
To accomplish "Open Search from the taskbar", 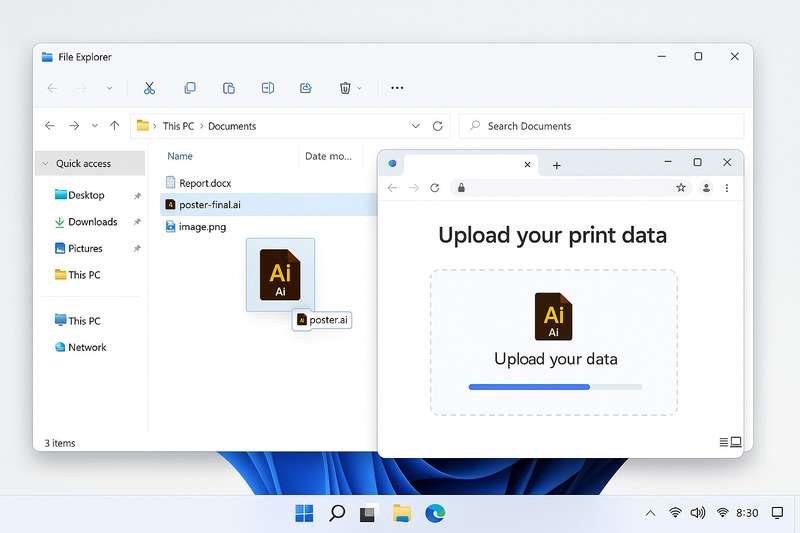I will point(337,513).
